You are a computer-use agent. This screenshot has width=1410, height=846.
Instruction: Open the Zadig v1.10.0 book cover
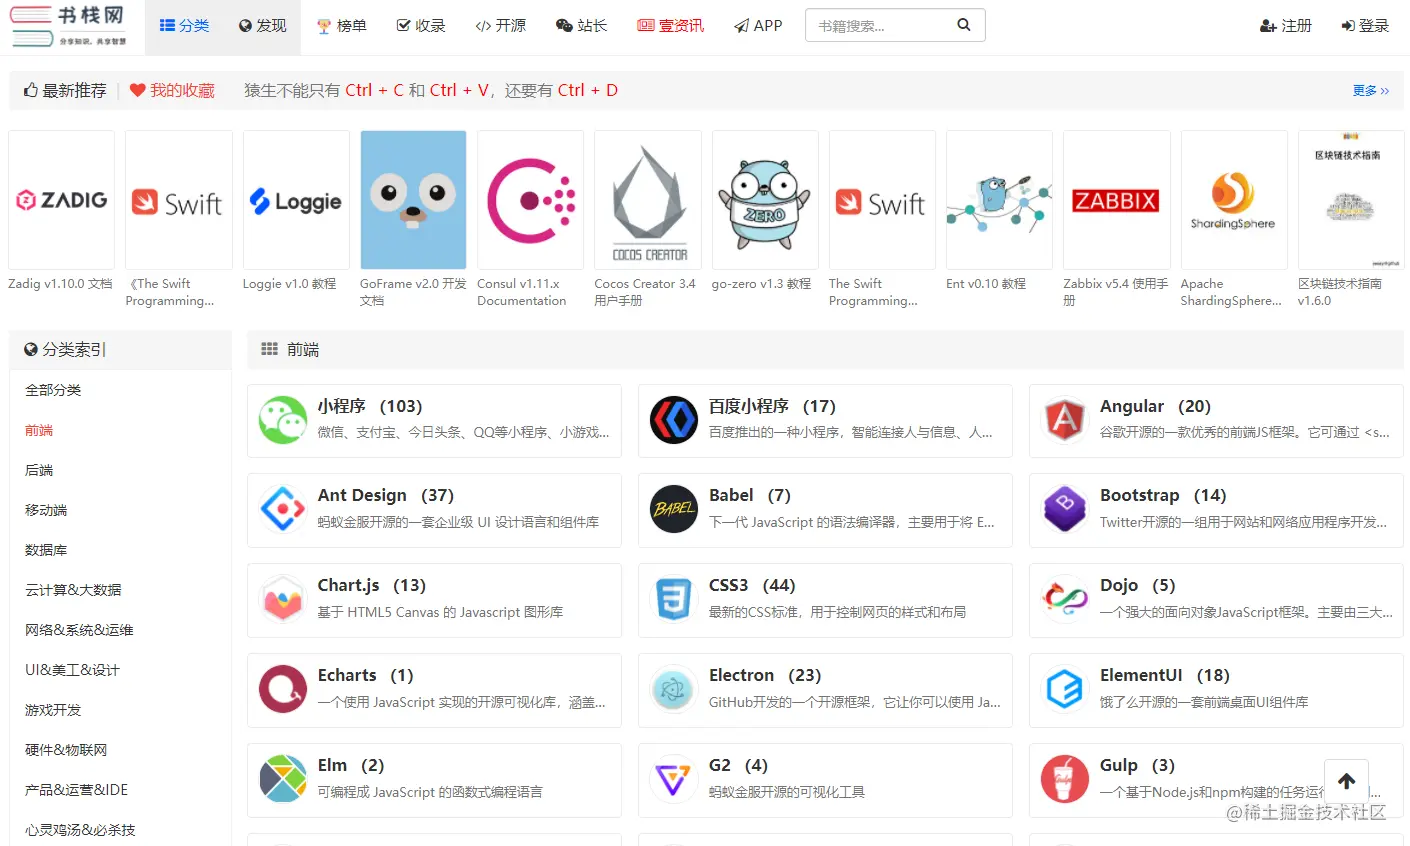[62, 200]
